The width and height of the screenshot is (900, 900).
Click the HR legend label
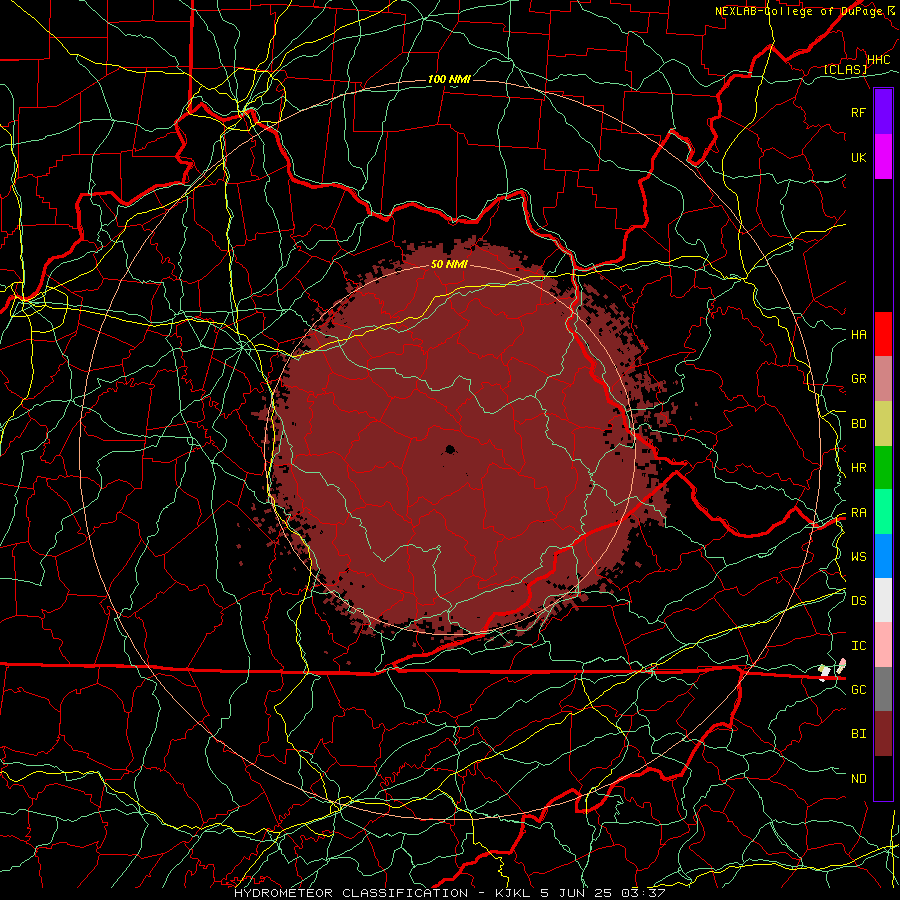858,468
